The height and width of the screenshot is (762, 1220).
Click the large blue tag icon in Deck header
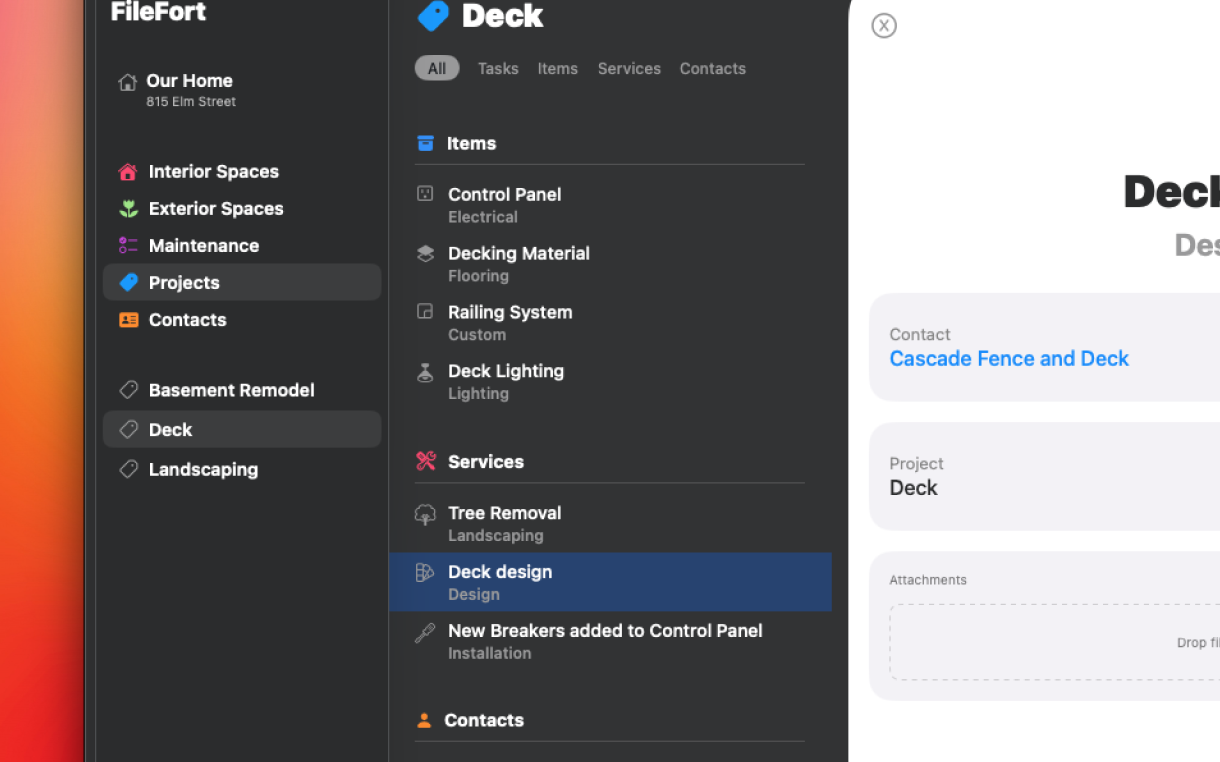(x=433, y=16)
